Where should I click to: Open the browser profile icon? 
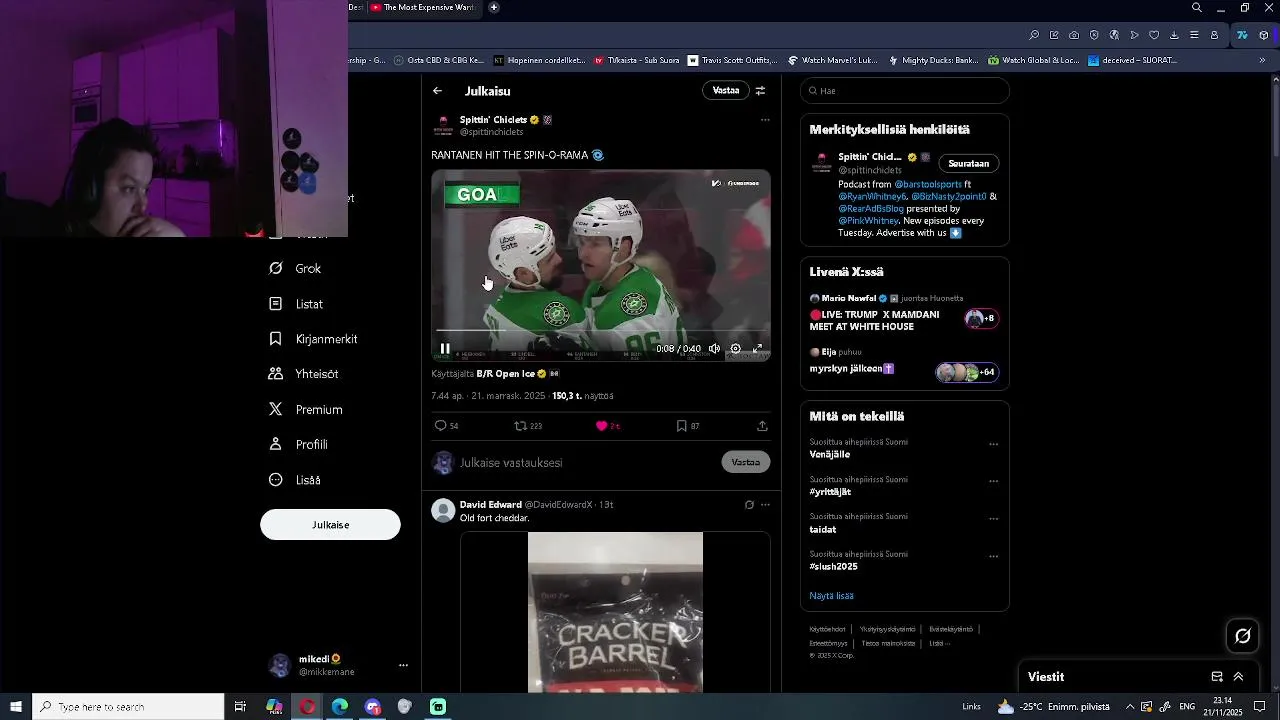coord(1214,35)
